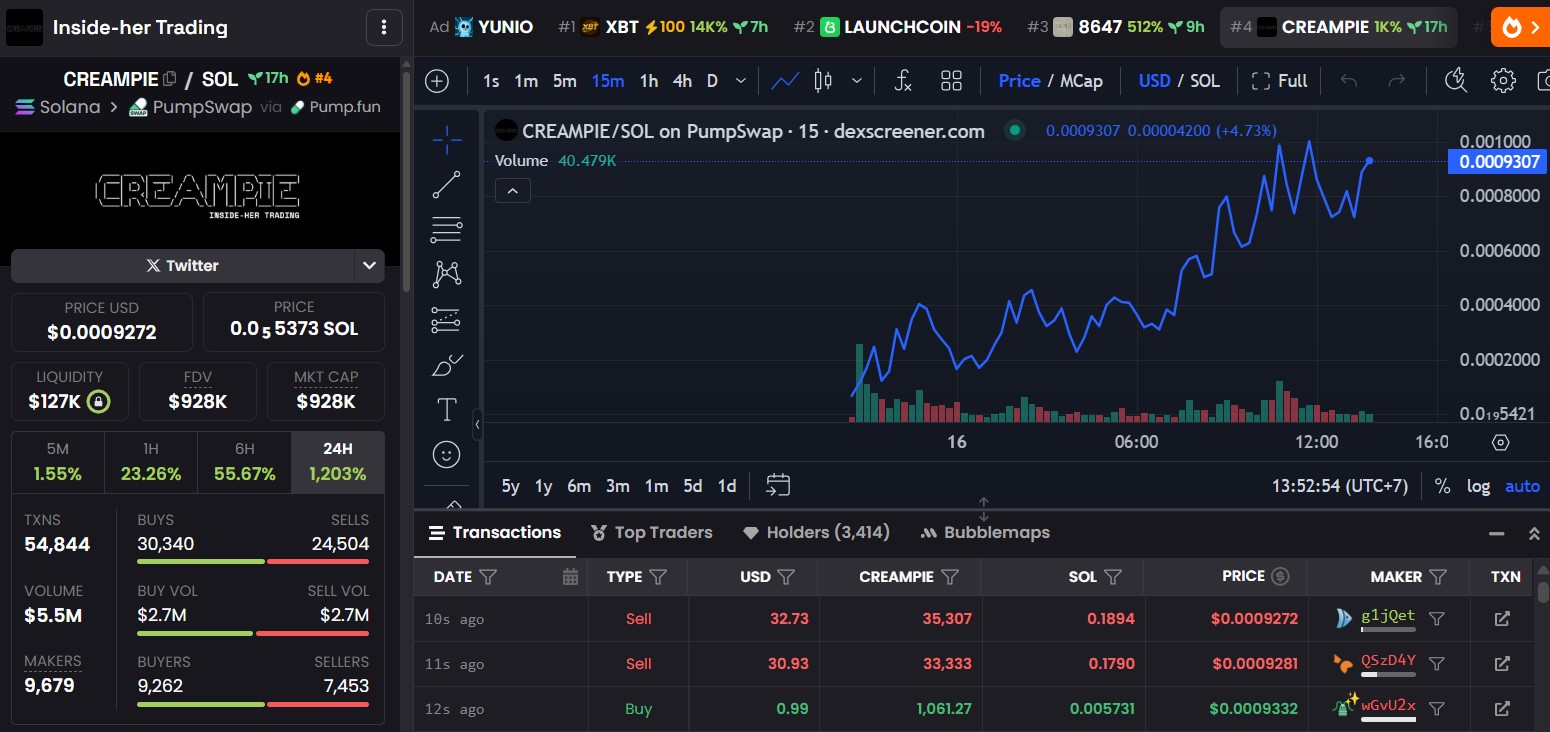
Task: Click the Twitter link button
Action: [x=183, y=265]
